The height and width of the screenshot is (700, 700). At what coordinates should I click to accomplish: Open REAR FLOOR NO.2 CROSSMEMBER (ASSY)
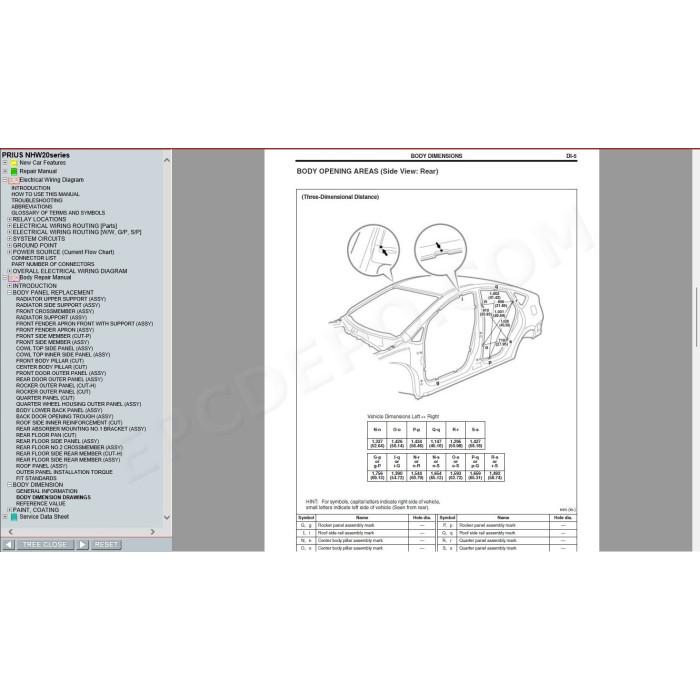tap(70, 447)
